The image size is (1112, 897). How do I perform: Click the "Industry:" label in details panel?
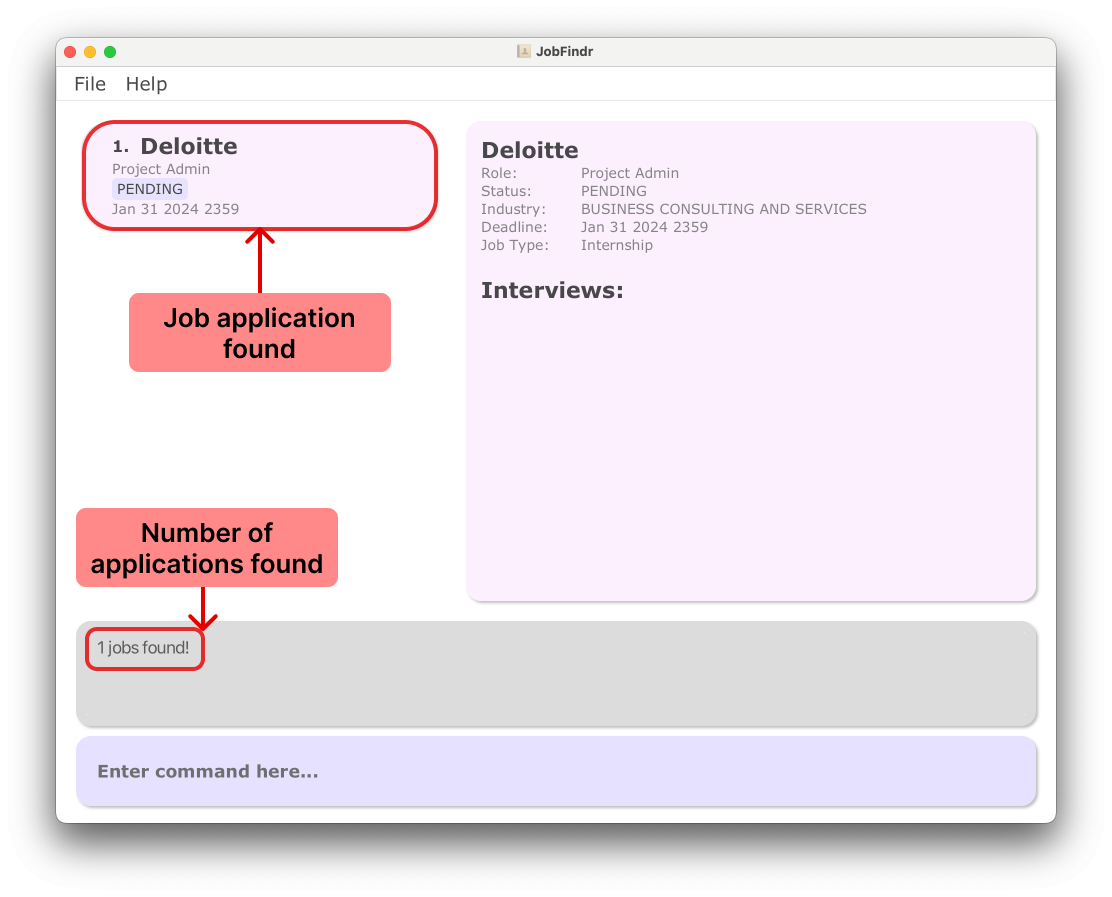513,209
